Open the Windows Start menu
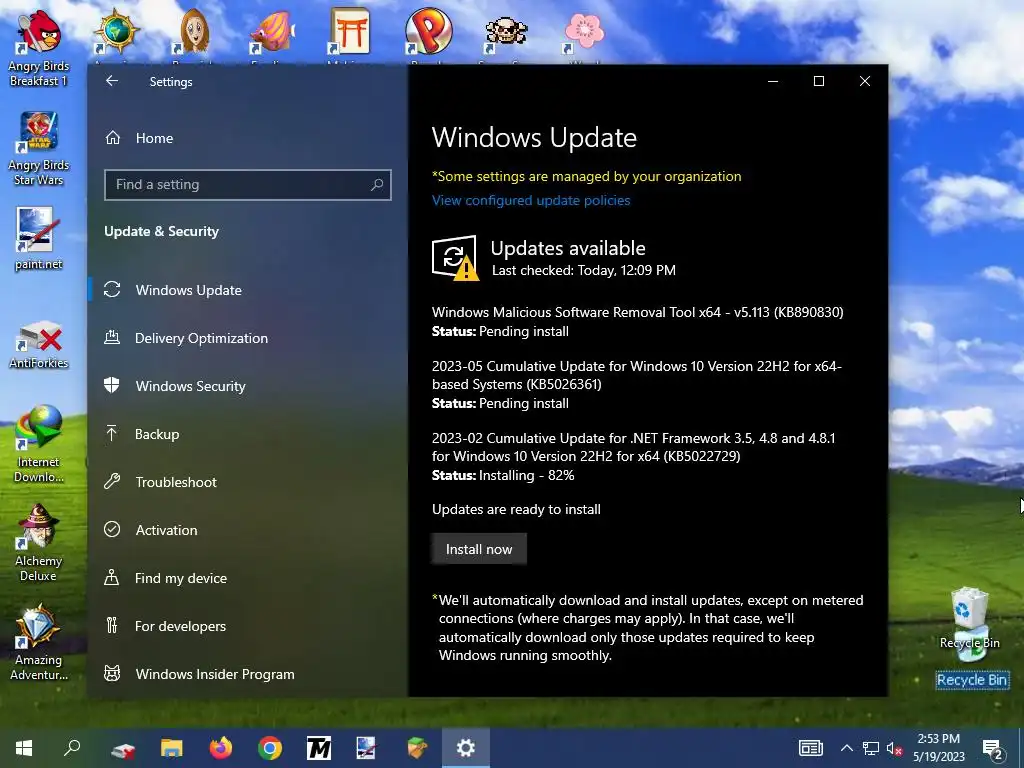 (24, 748)
